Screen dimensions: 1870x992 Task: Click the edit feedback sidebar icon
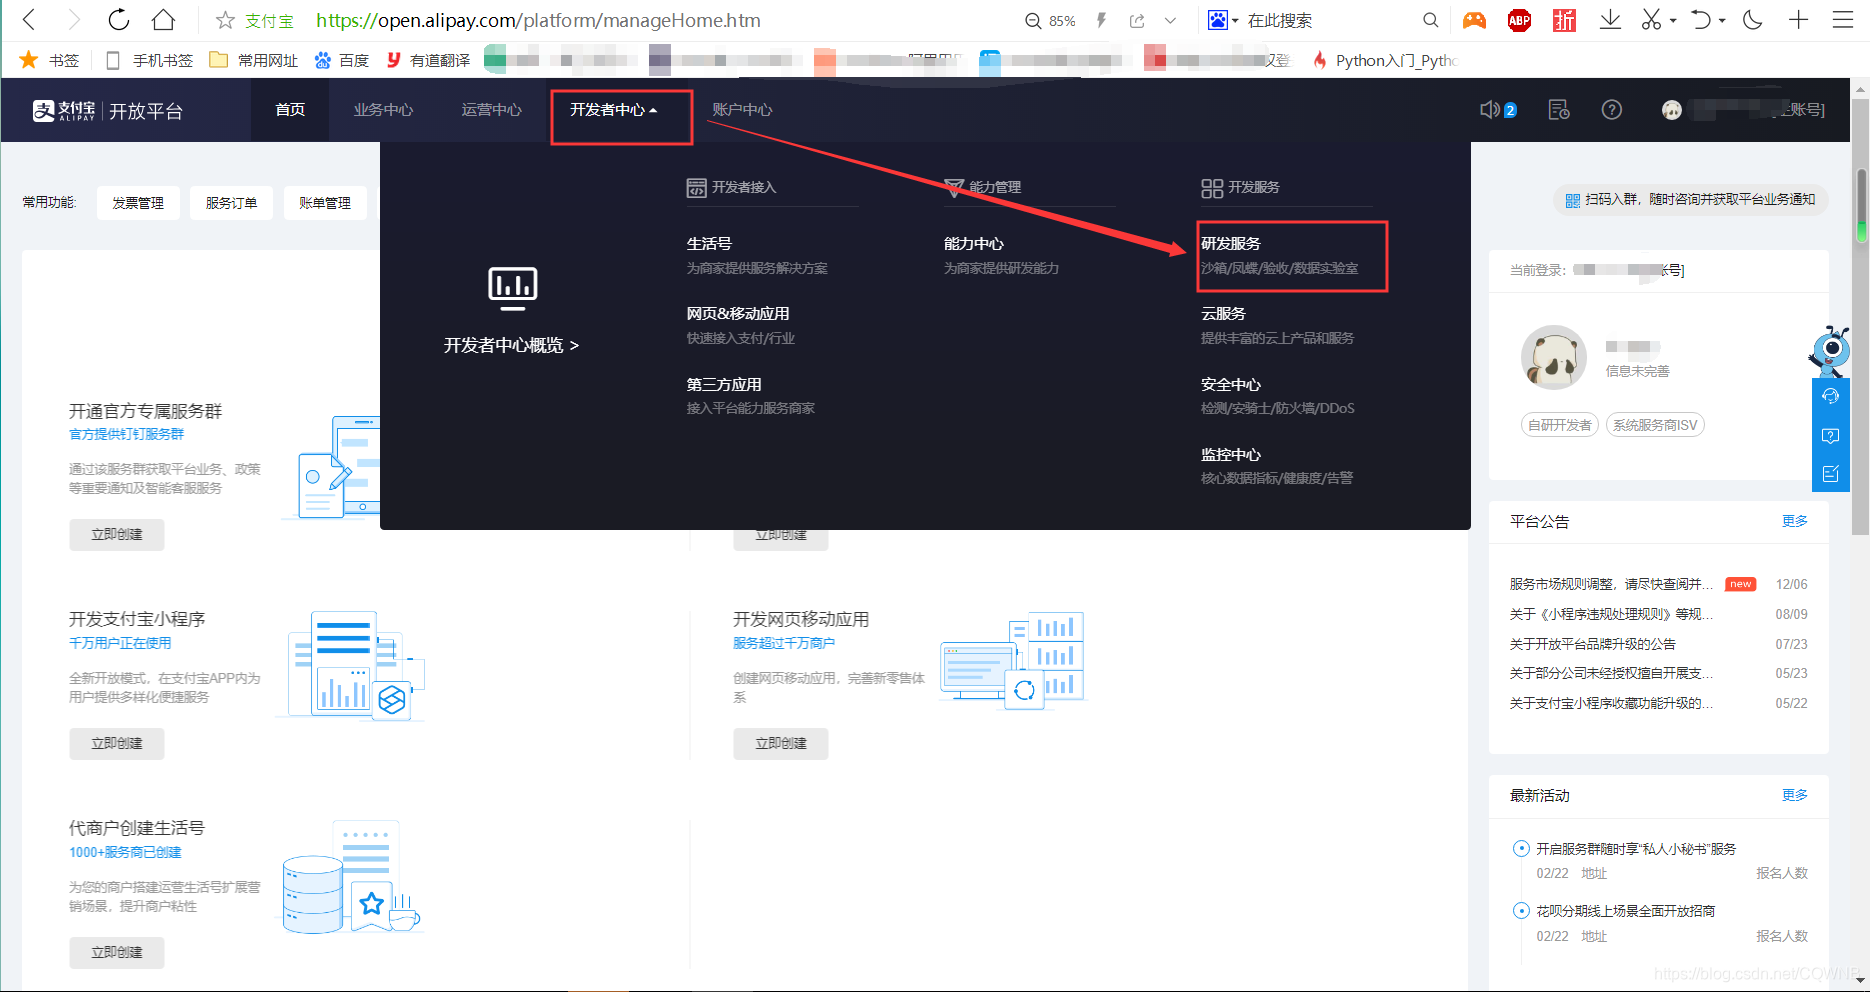point(1831,474)
